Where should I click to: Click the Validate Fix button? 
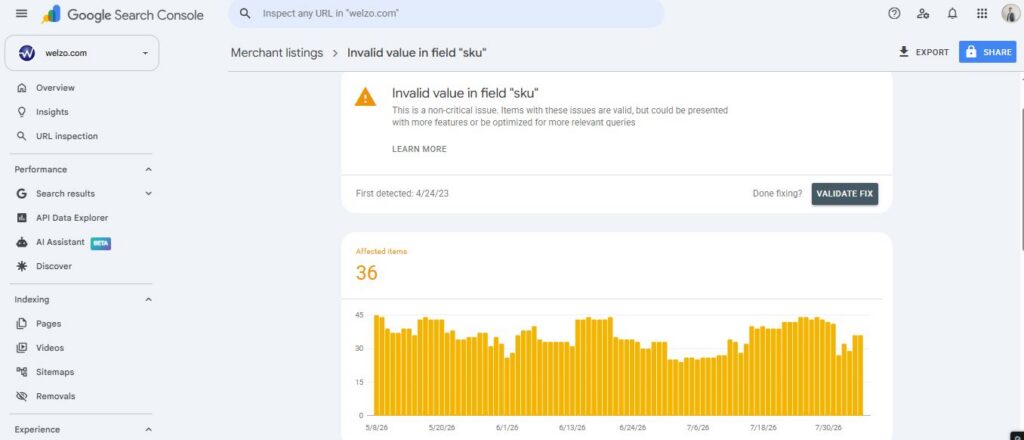[845, 194]
